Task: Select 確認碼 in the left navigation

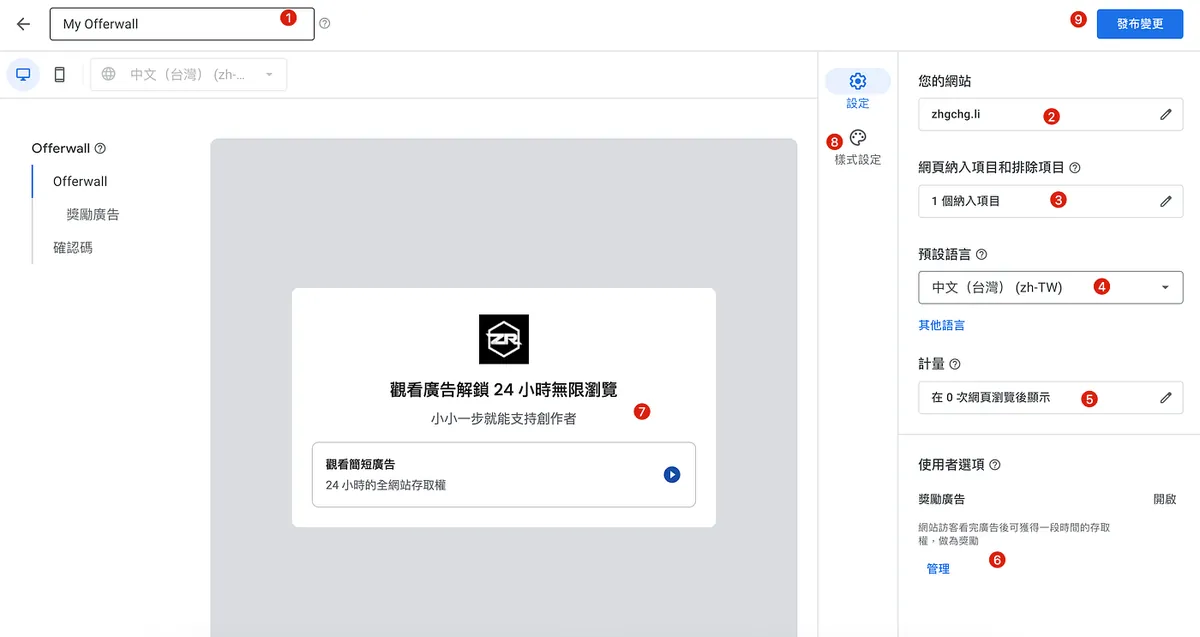Action: pyautogui.click(x=73, y=247)
